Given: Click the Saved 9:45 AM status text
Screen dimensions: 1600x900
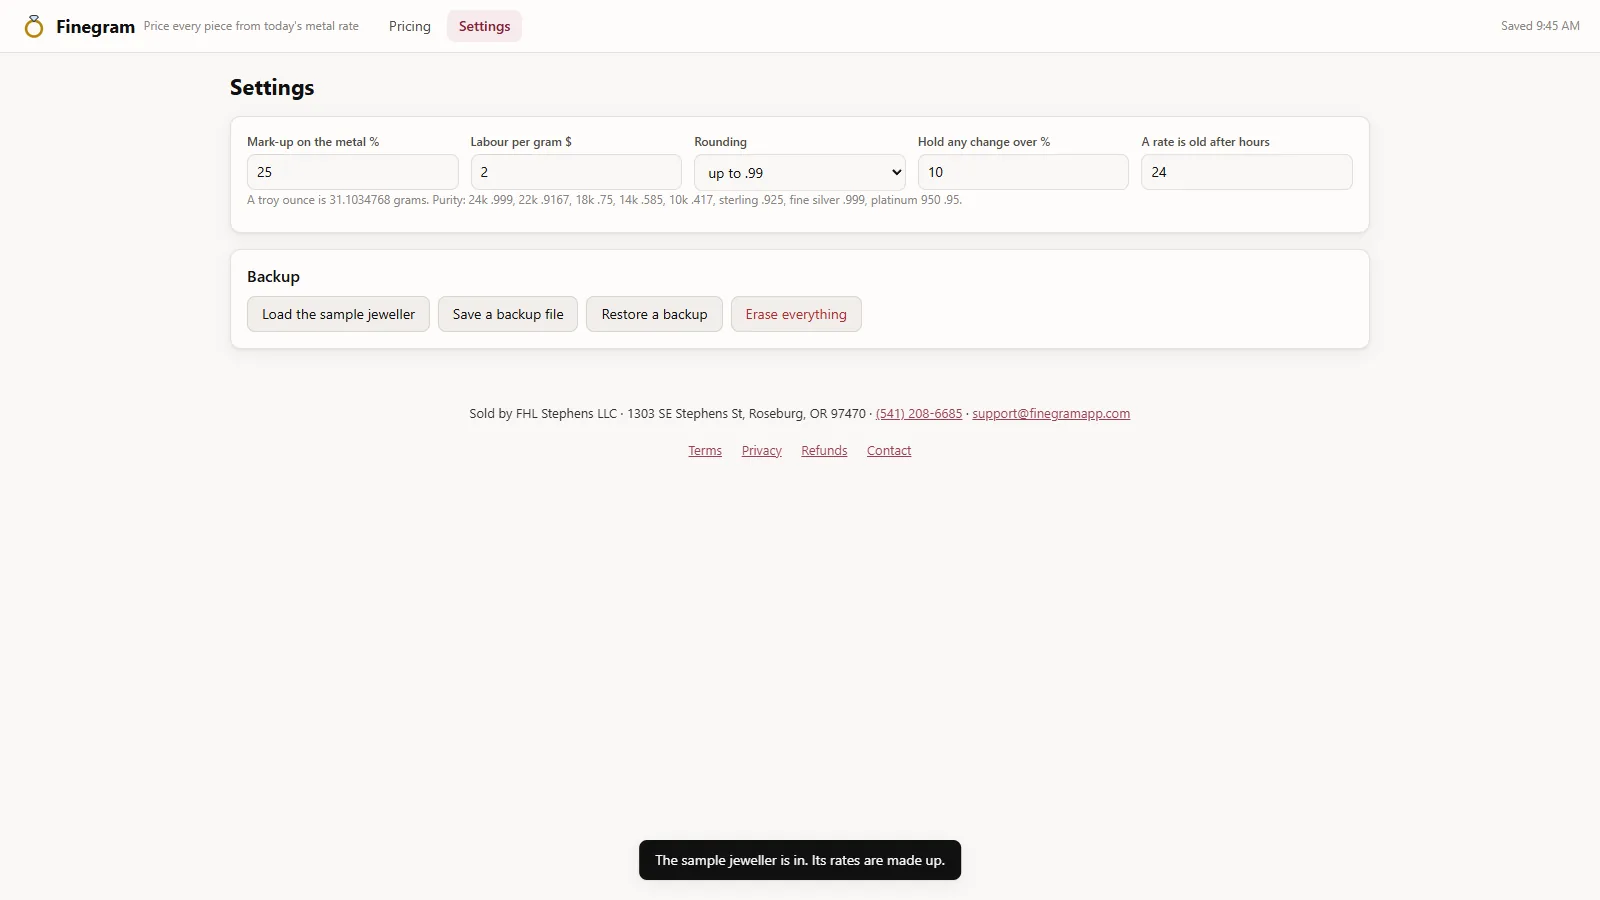Looking at the screenshot, I should pos(1540,26).
